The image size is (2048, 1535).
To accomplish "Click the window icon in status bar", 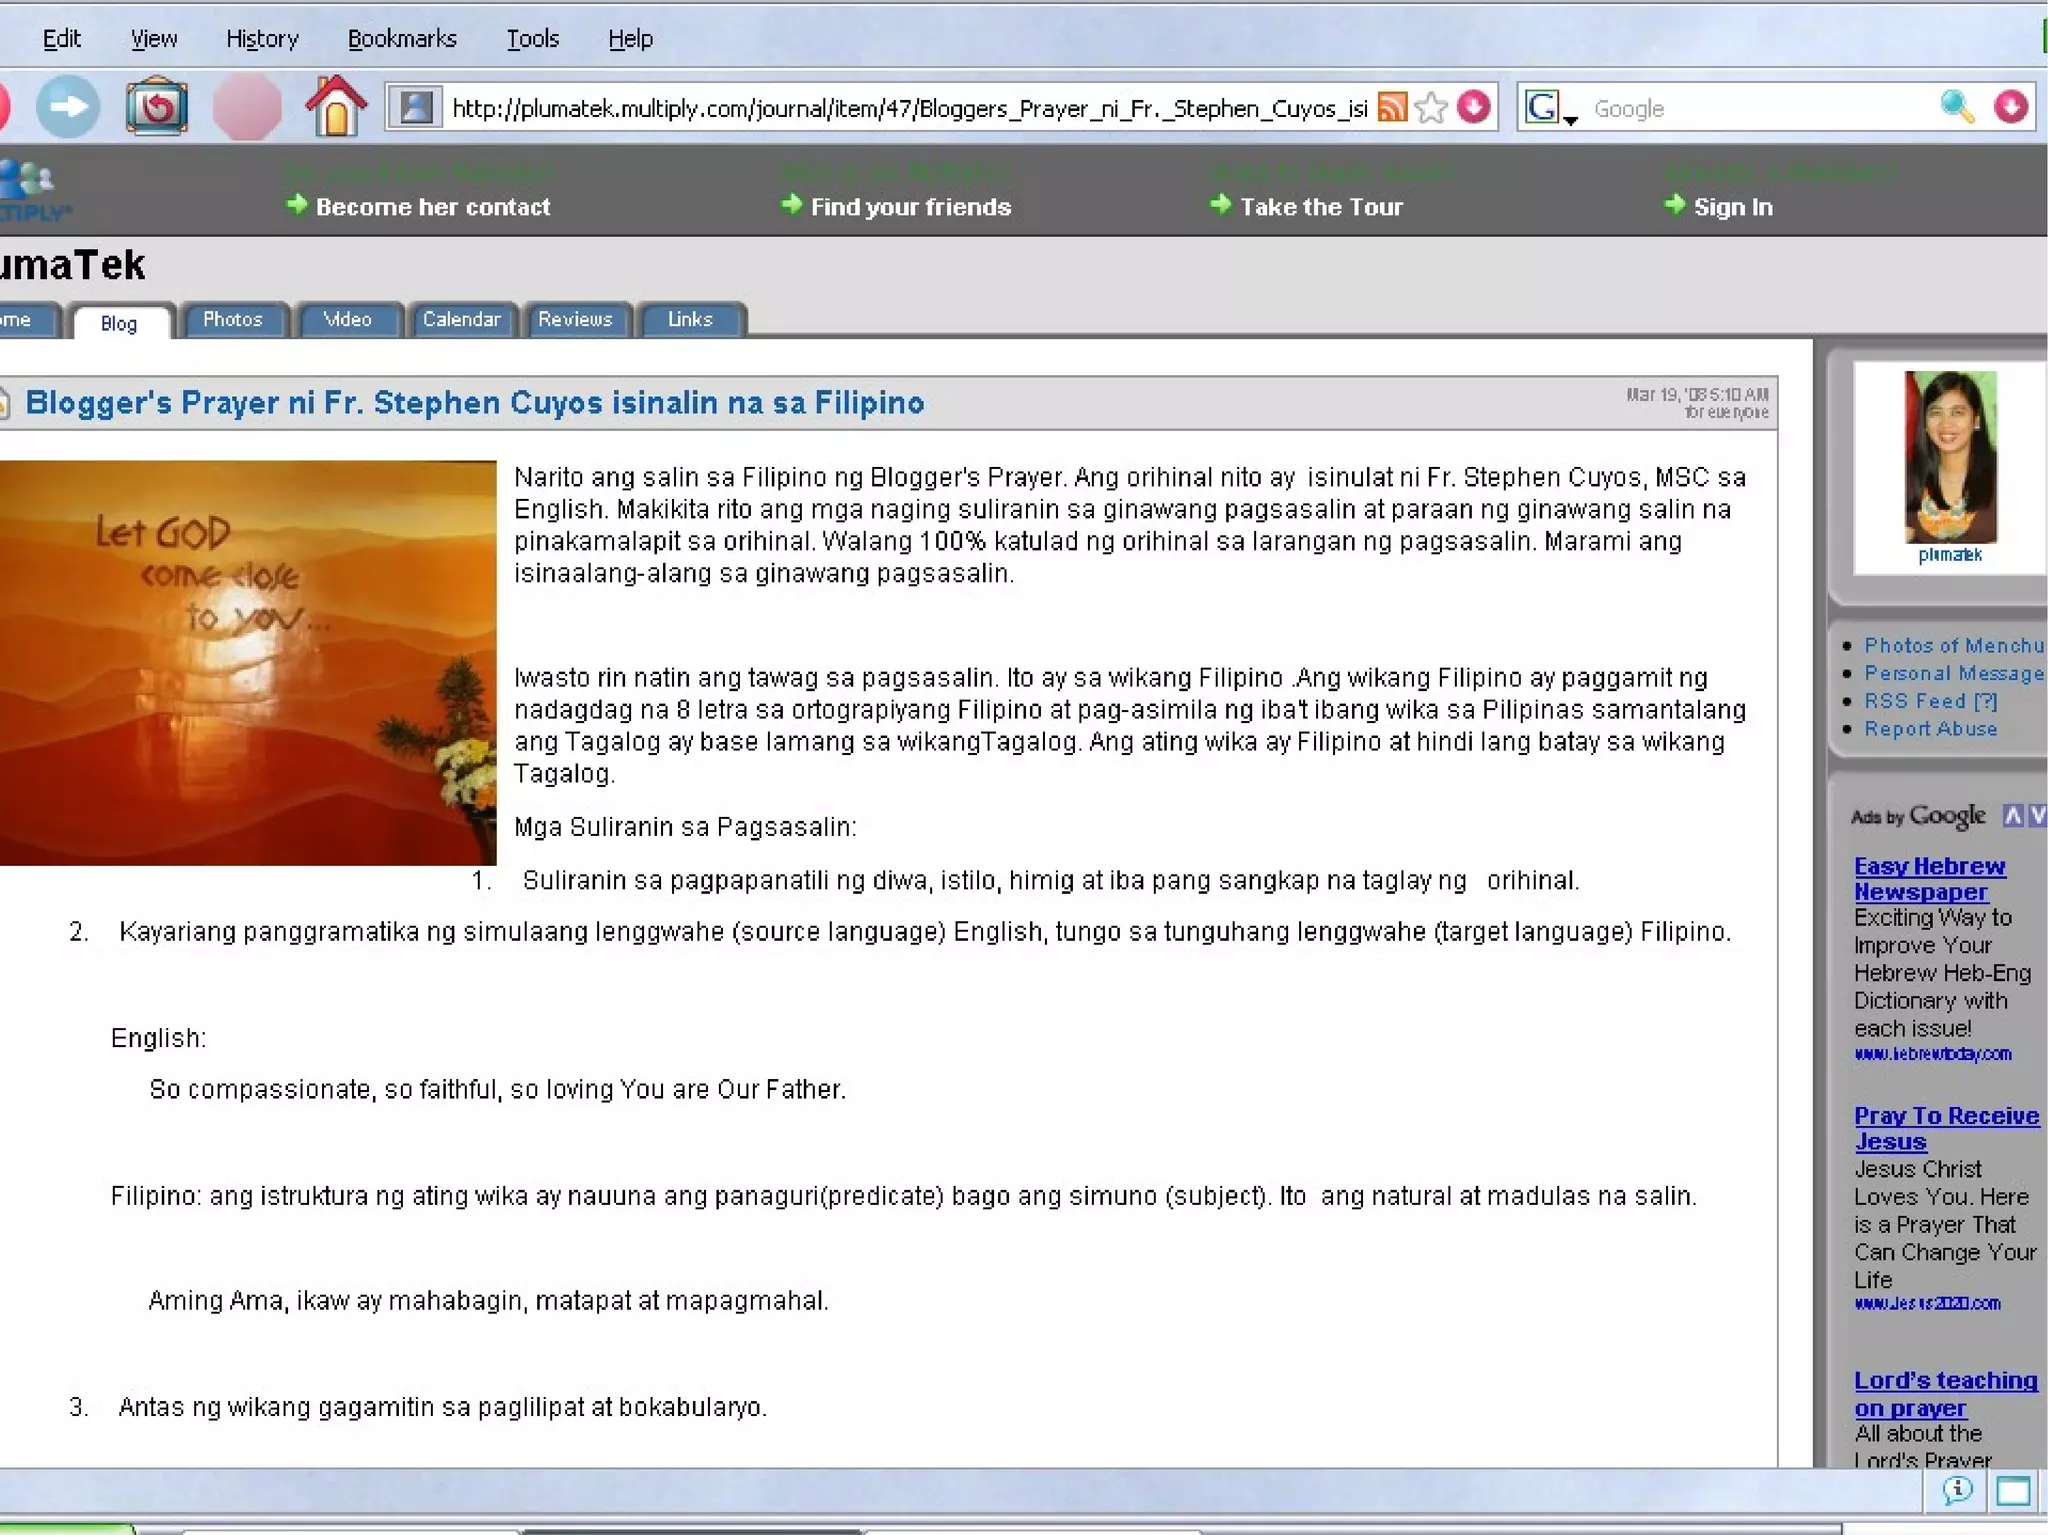I will coord(2013,1491).
